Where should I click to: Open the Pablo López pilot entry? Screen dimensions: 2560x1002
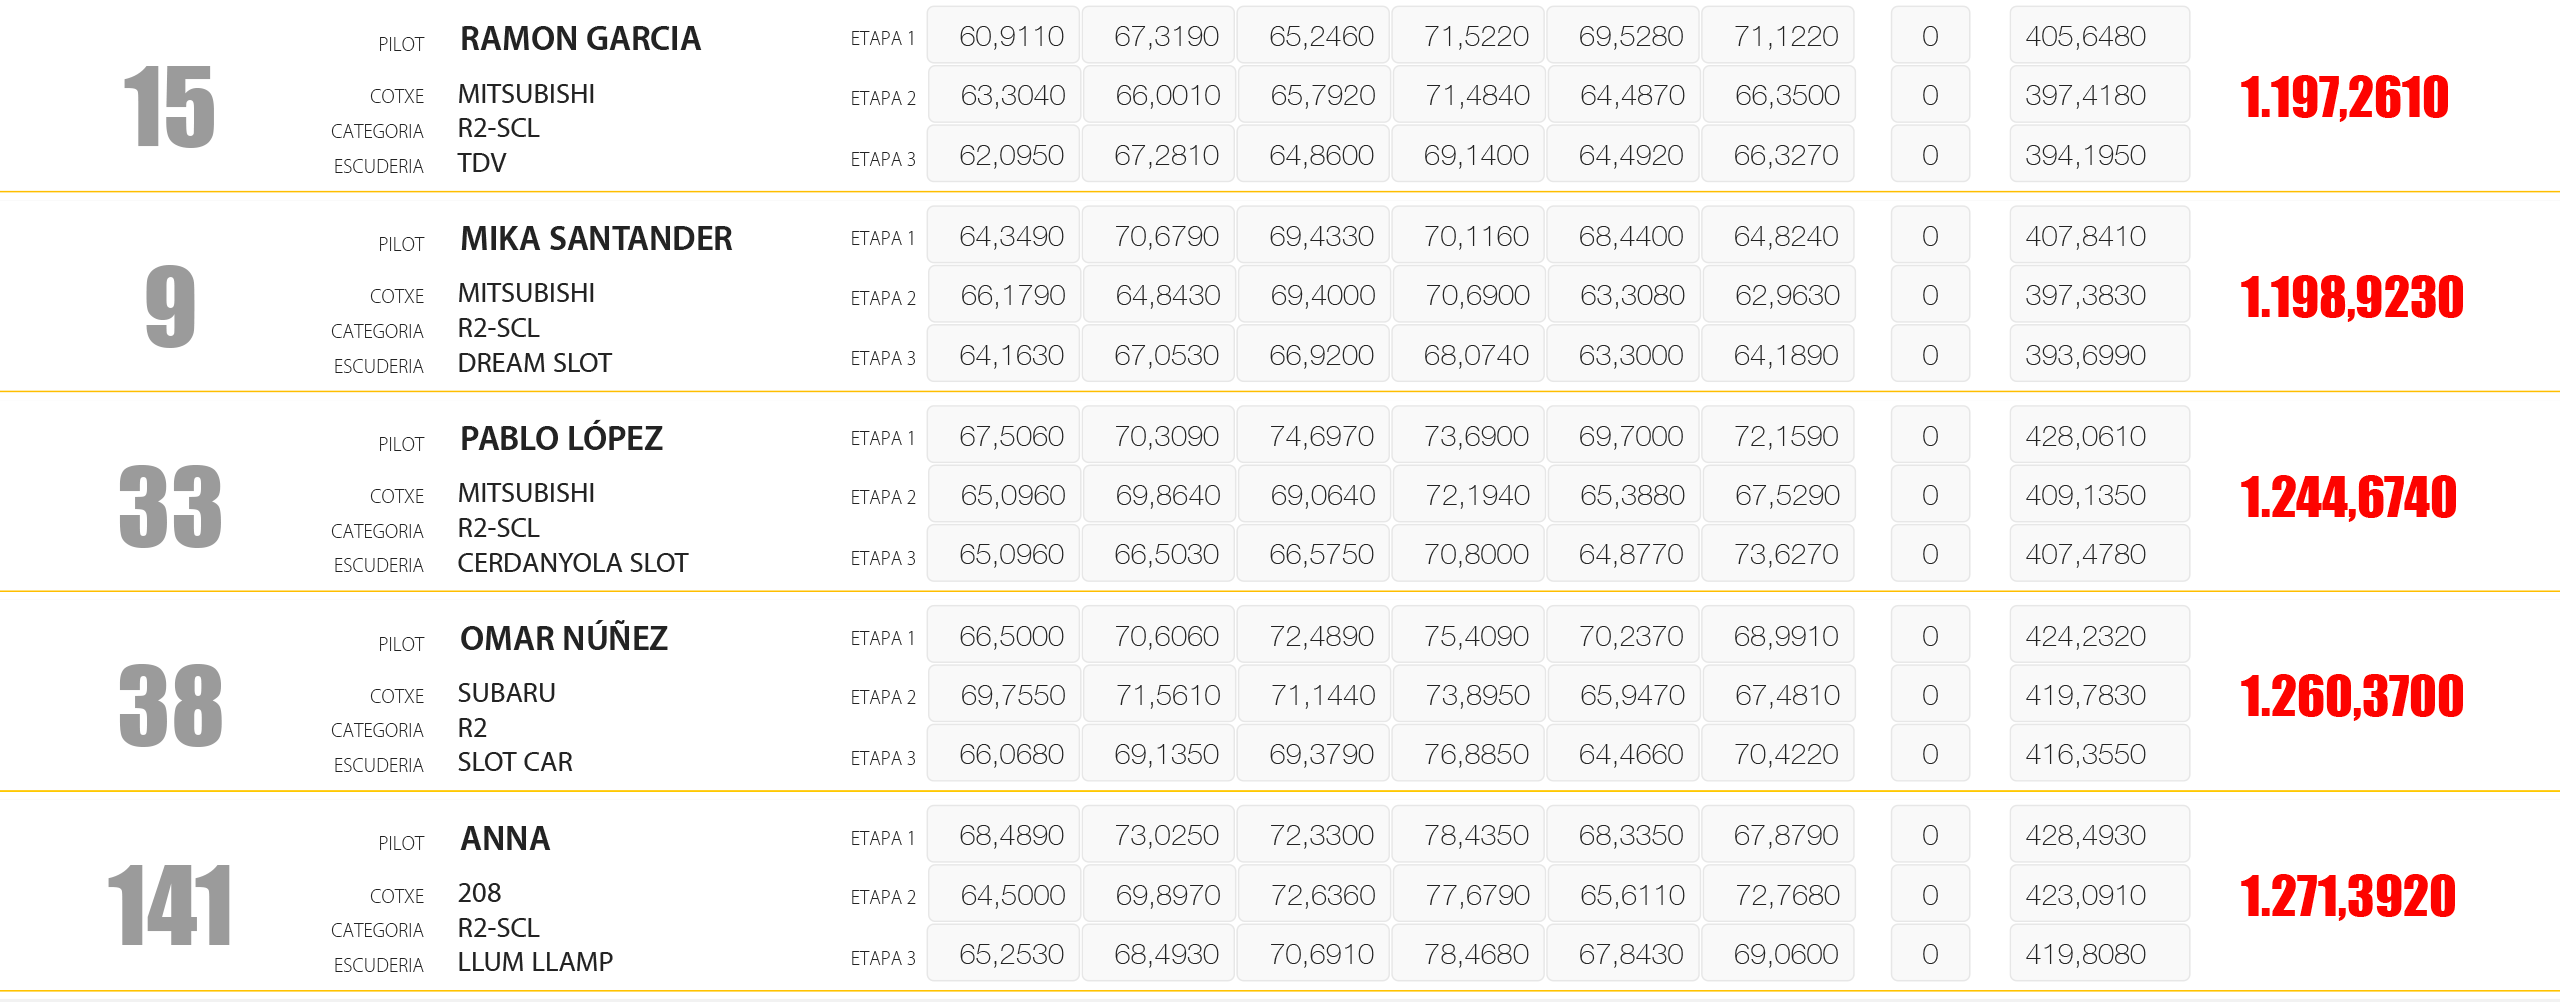[561, 439]
